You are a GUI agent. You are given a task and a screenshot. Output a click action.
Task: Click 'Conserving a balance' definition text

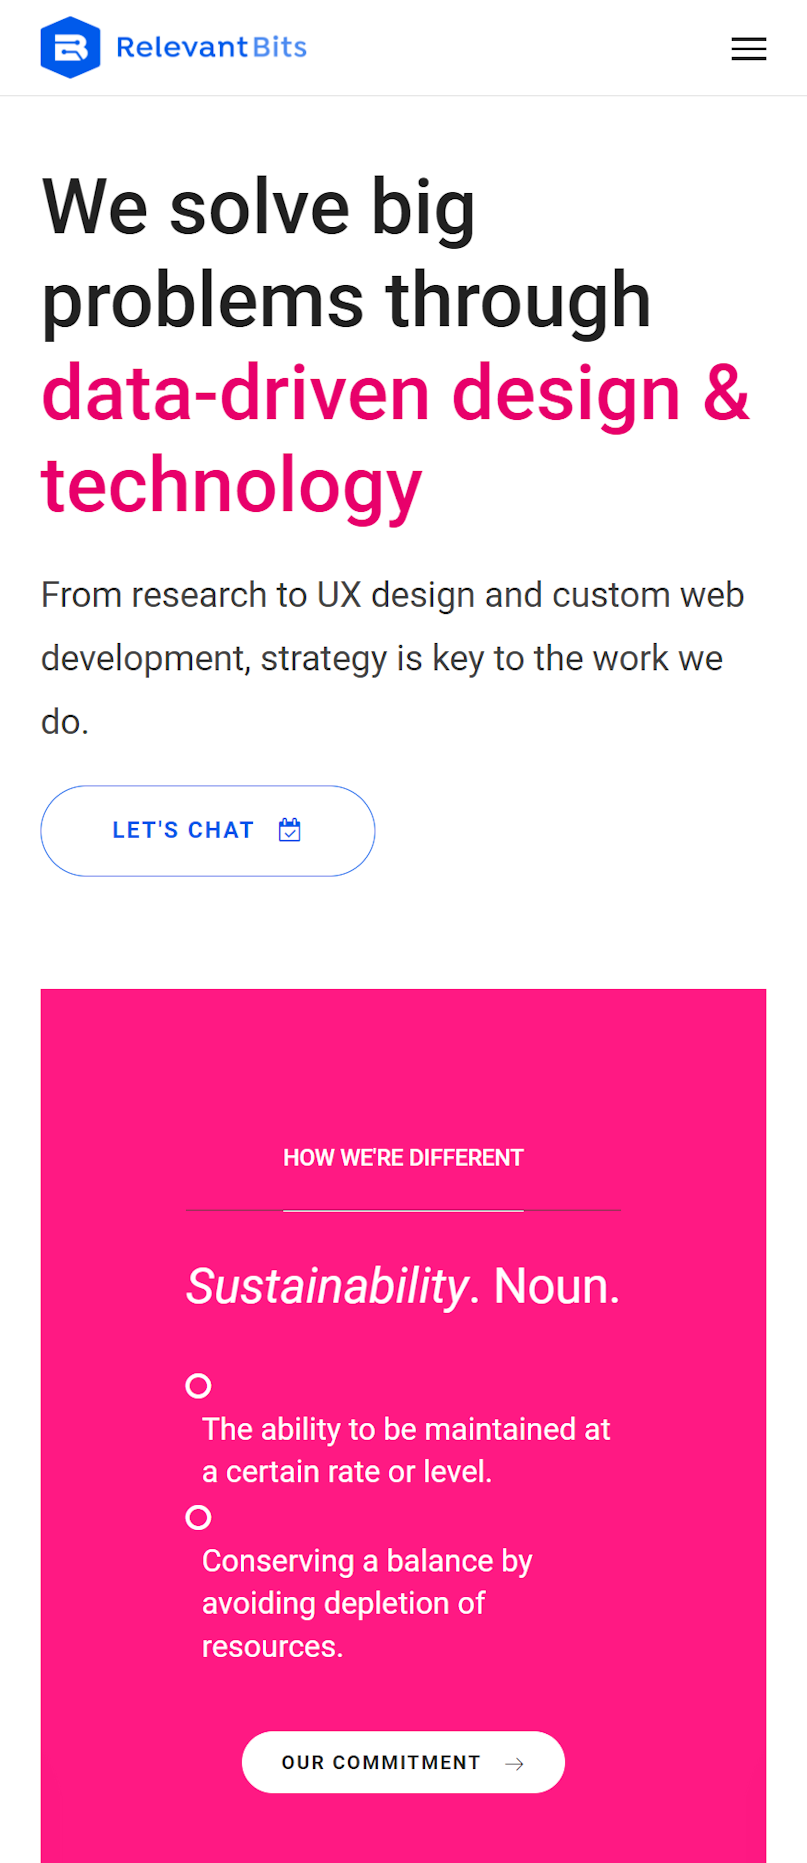(x=367, y=1603)
